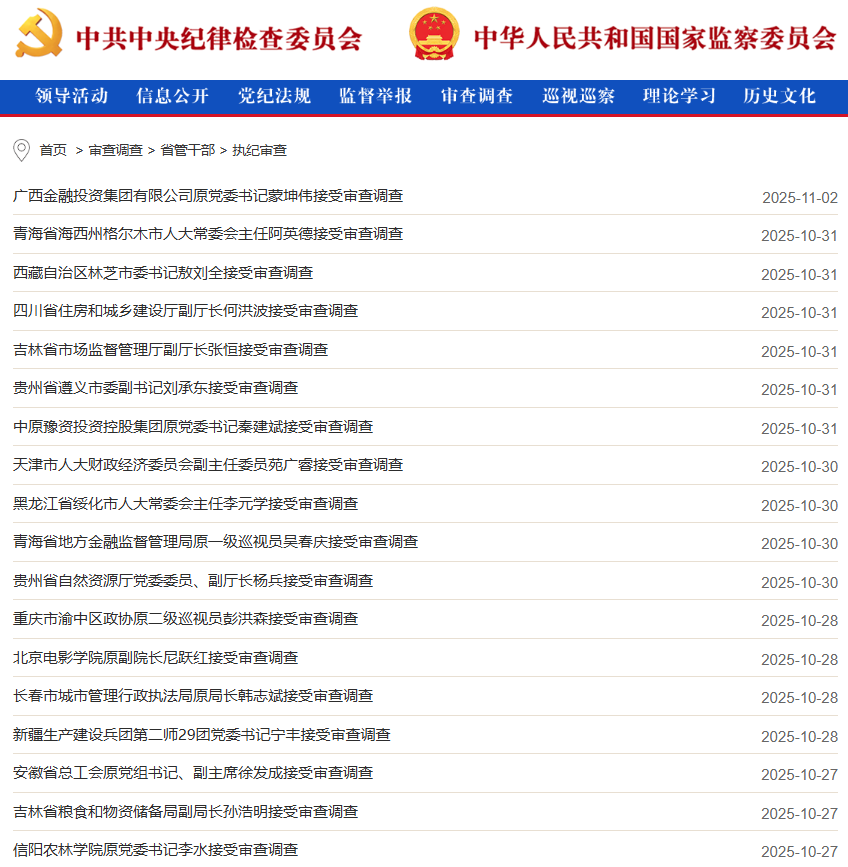Click the location pin icon in breadcrumb
This screenshot has height=867, width=848.
[x=21, y=150]
